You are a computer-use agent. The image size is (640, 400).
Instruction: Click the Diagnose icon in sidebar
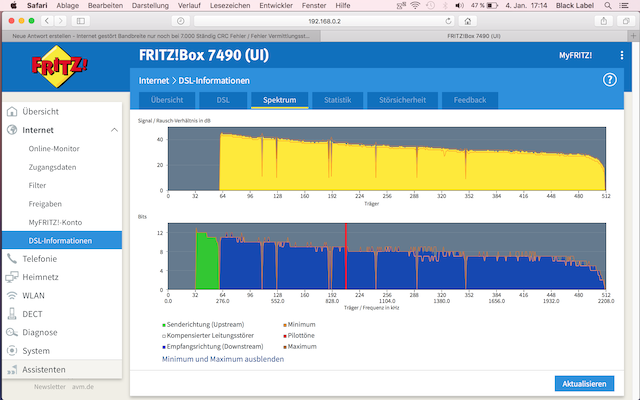11,333
